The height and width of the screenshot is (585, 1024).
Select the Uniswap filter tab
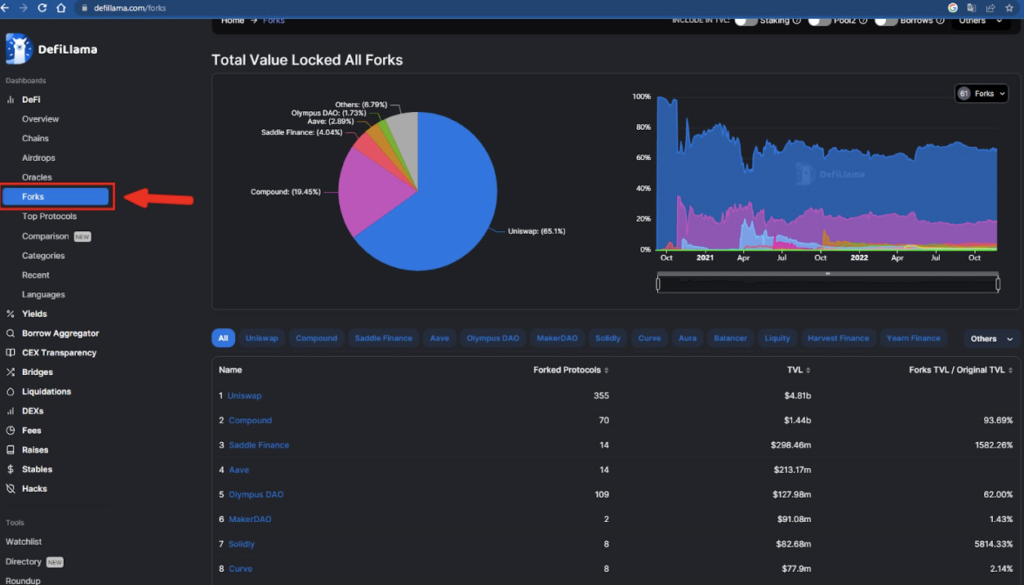[262, 338]
